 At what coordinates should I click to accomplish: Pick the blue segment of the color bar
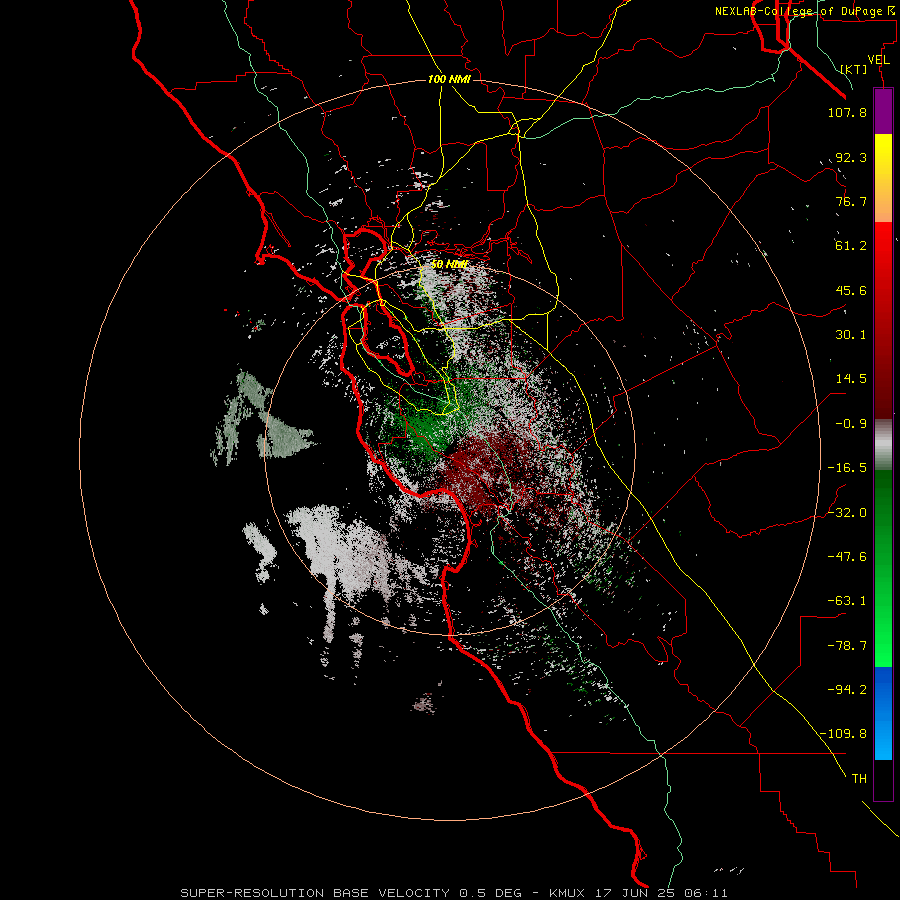[883, 713]
